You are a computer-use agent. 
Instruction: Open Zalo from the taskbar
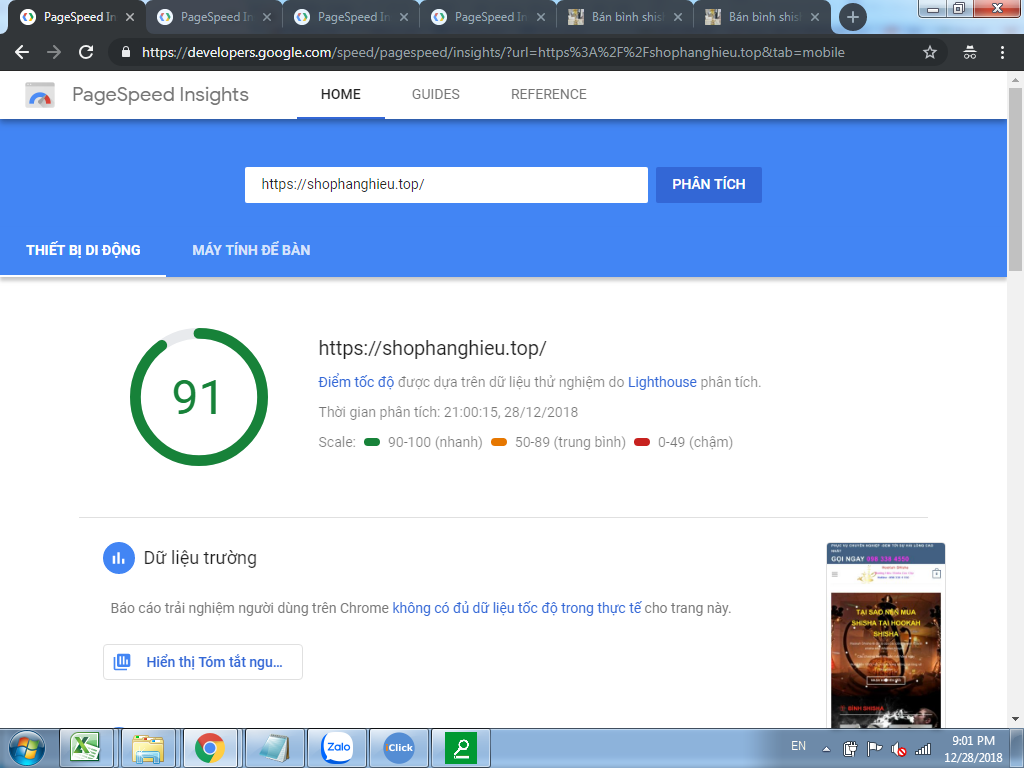point(337,747)
